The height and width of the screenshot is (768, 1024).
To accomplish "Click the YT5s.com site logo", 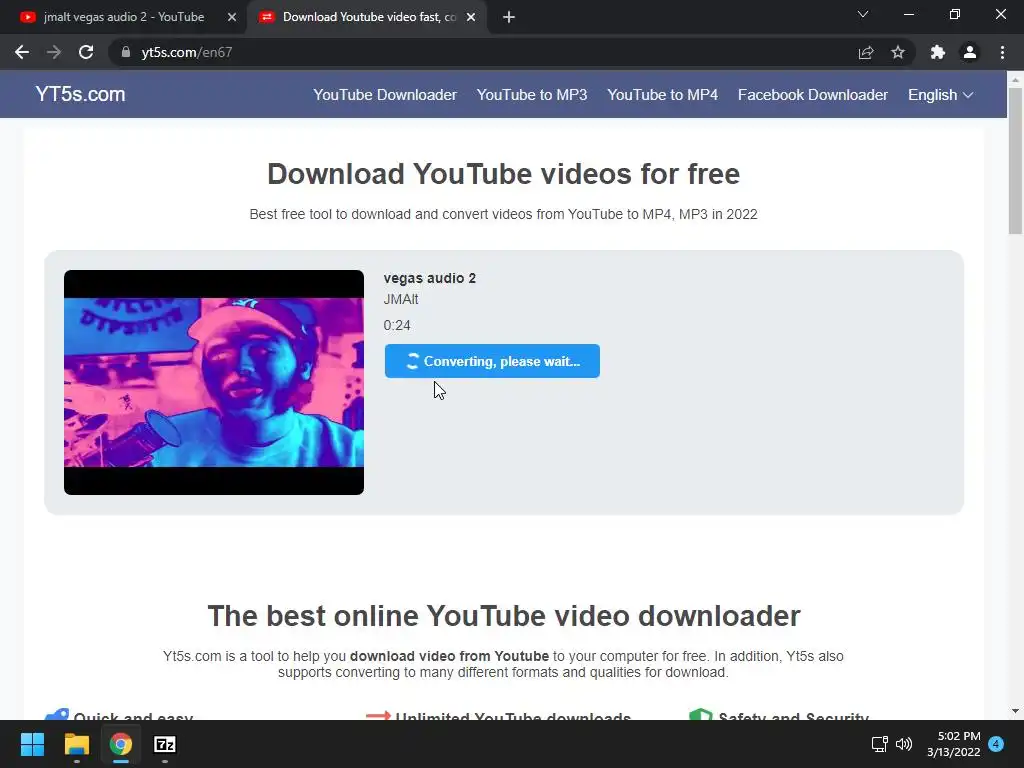I will tap(80, 94).
